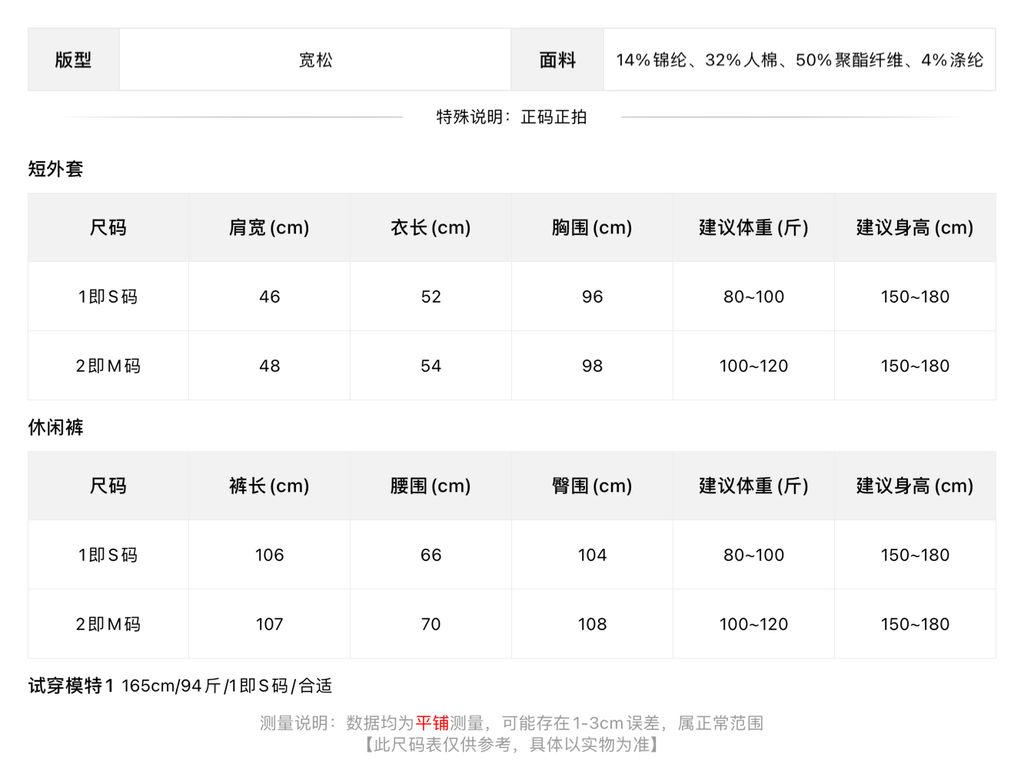Click 建议体重(斤) header in the 短外套 table
The image size is (1024, 783).
coord(754,227)
